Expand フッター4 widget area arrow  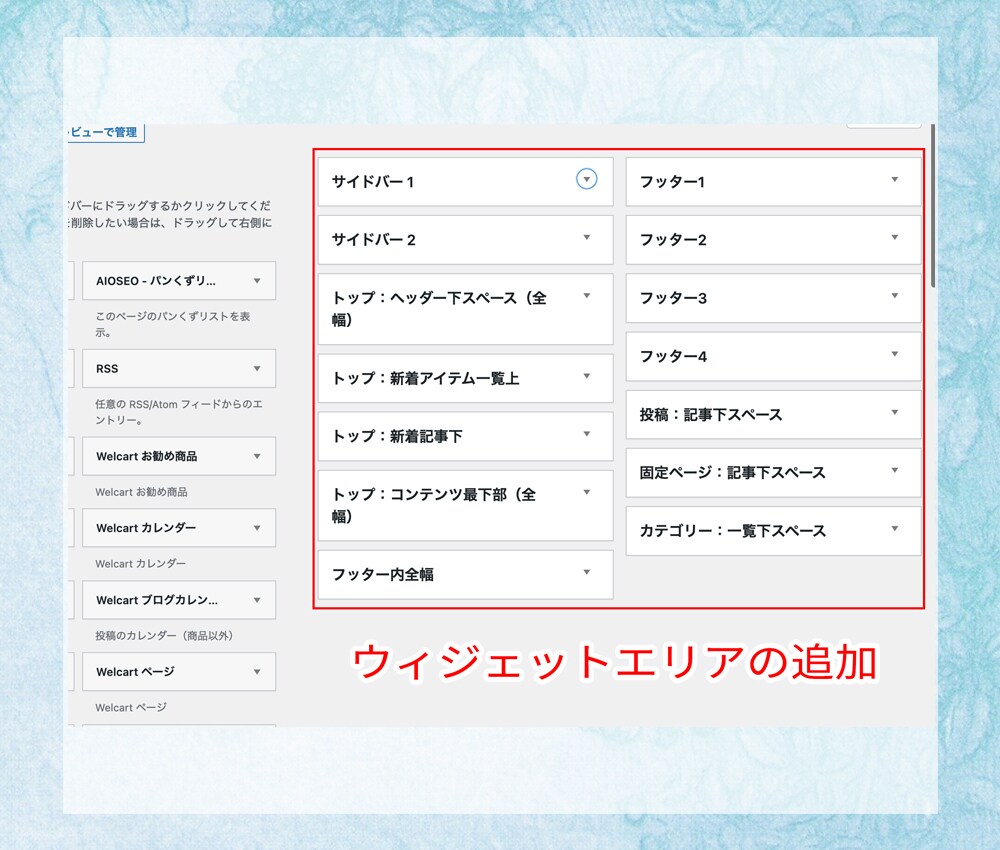(895, 354)
